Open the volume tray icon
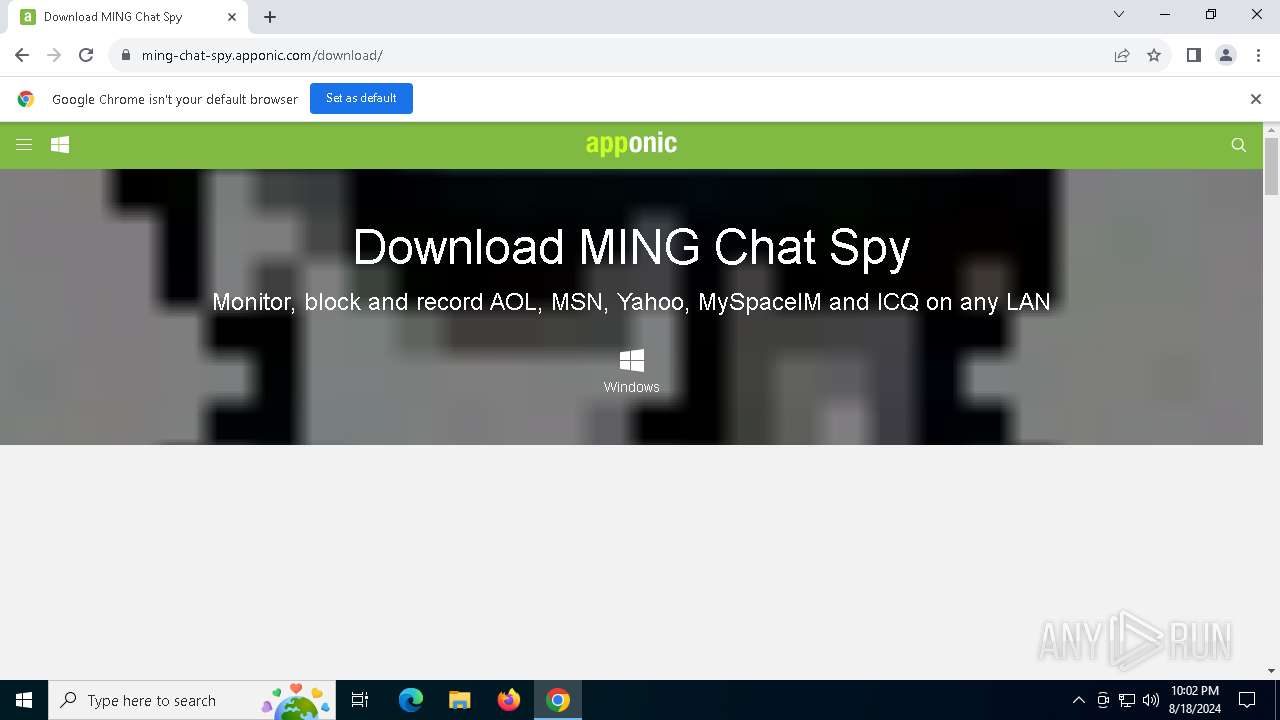 pyautogui.click(x=1151, y=700)
